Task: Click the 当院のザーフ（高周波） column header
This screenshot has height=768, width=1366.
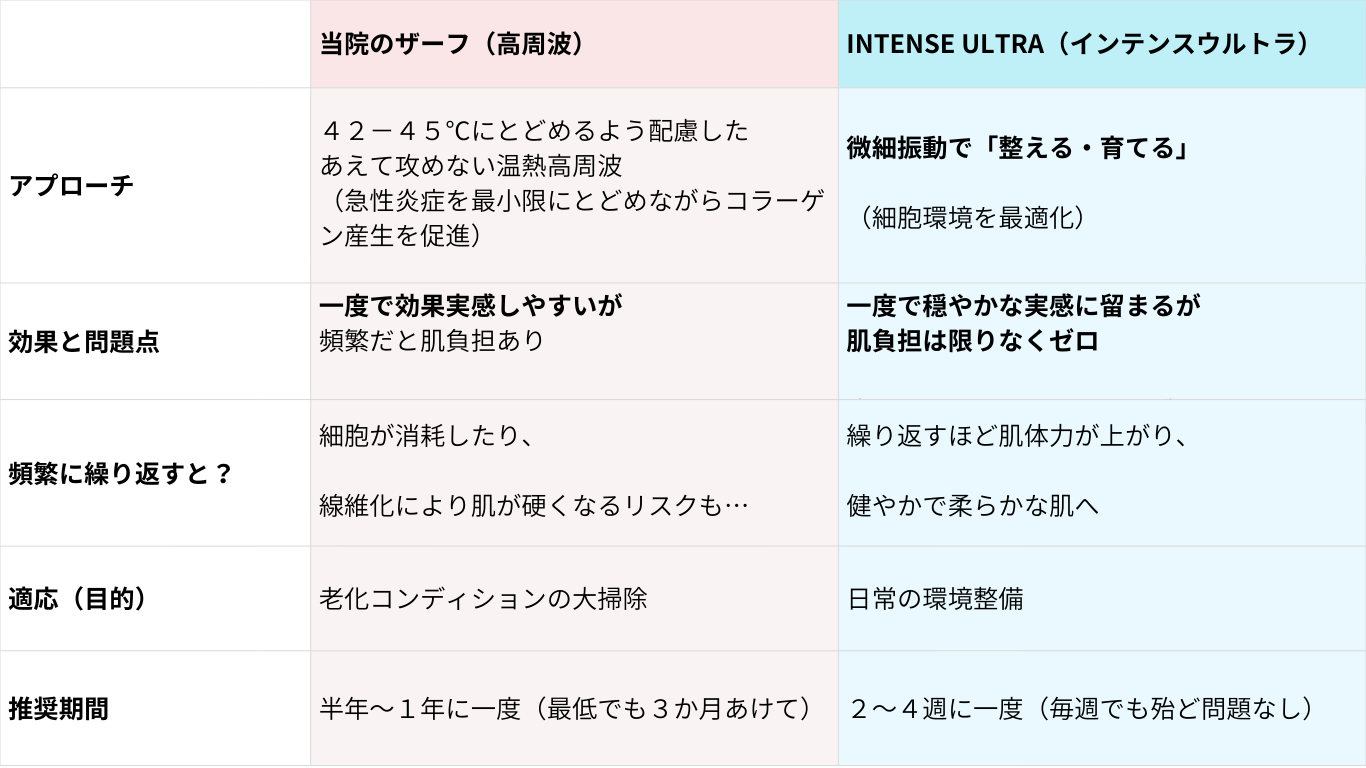Action: (x=451, y=44)
